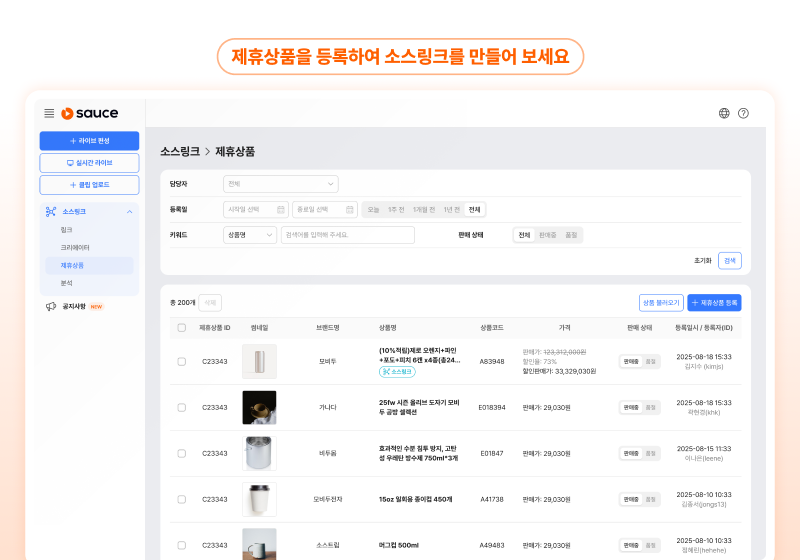Image resolution: width=800 pixels, height=560 pixels.
Task: Click 소스링크 in the breadcrumb
Action: point(180,151)
